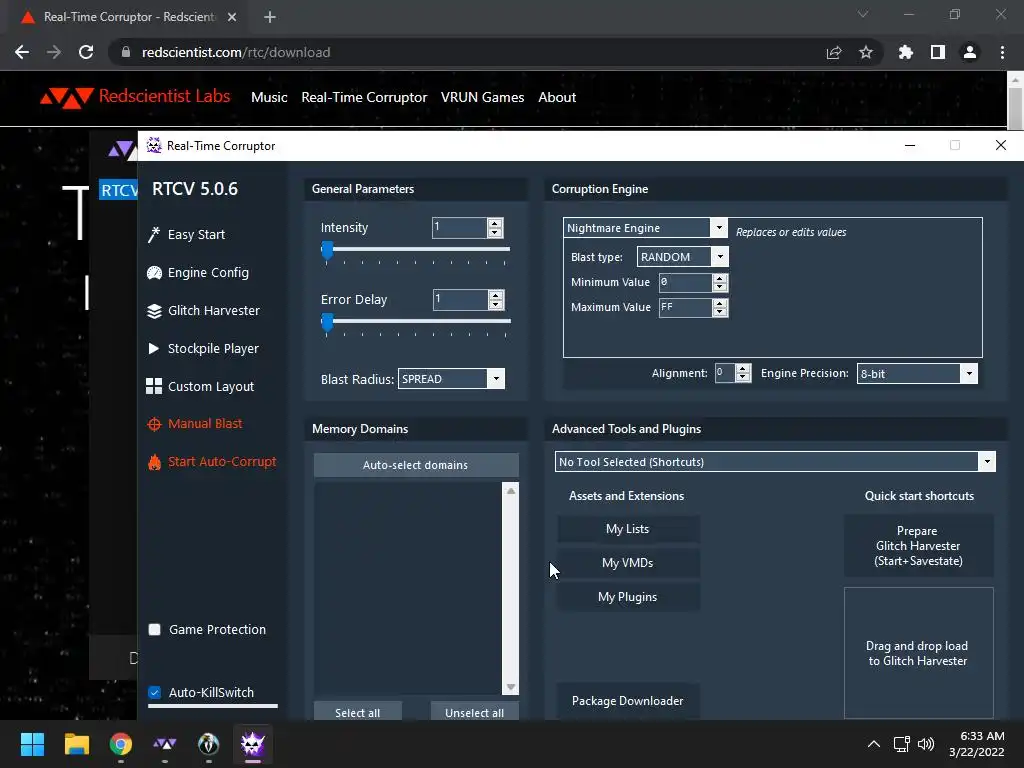The height and width of the screenshot is (768, 1024).
Task: Click the Drag and drop load box
Action: (918, 653)
